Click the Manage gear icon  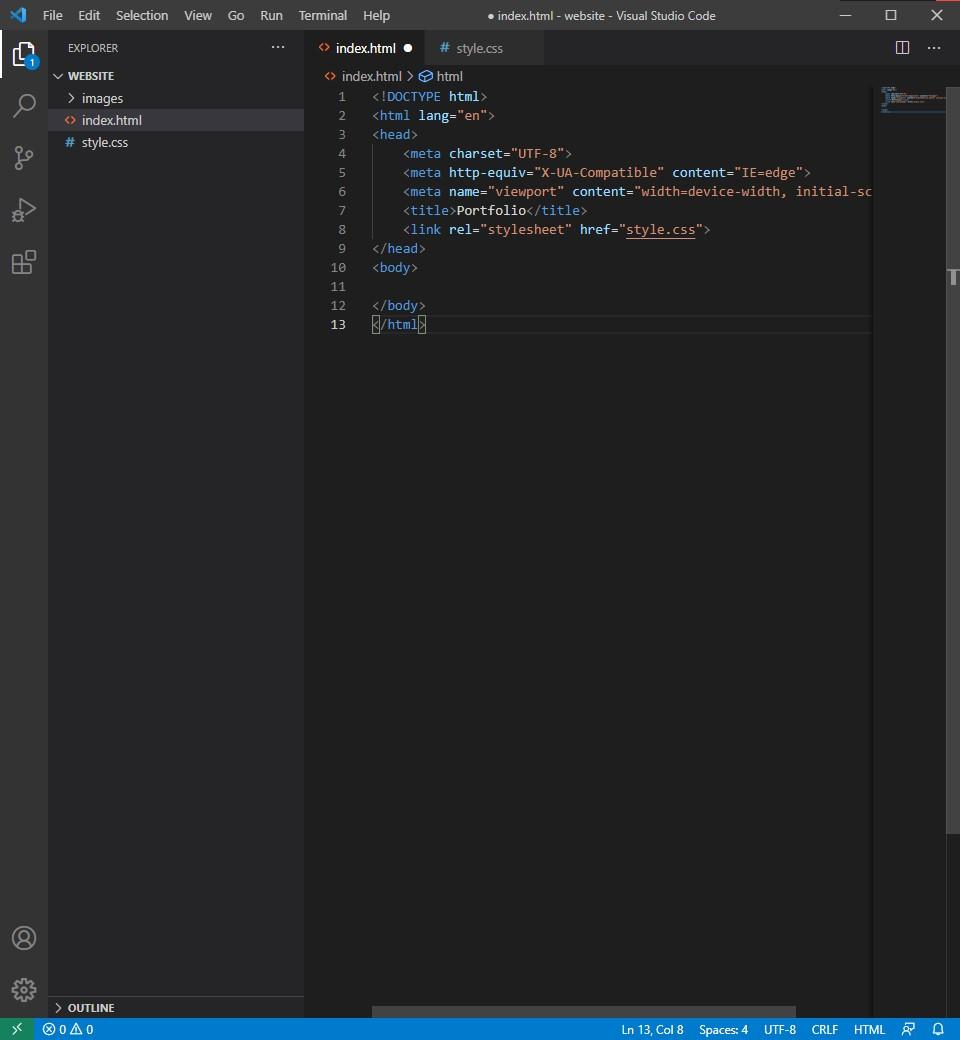point(24,990)
